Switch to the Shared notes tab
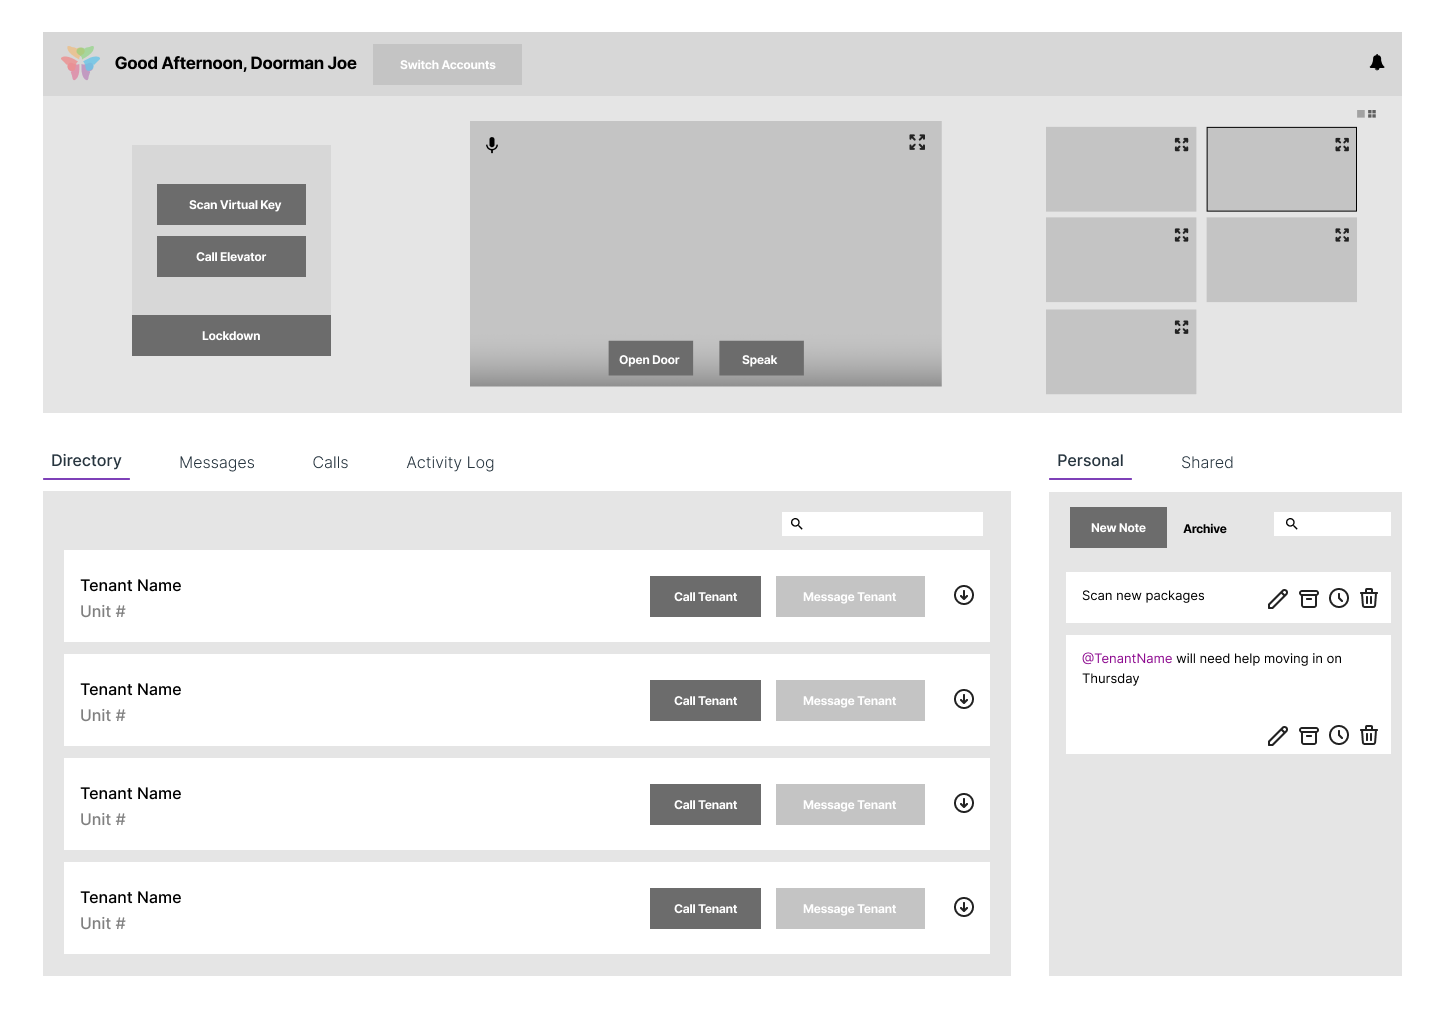The height and width of the screenshot is (1024, 1440). [x=1206, y=462]
